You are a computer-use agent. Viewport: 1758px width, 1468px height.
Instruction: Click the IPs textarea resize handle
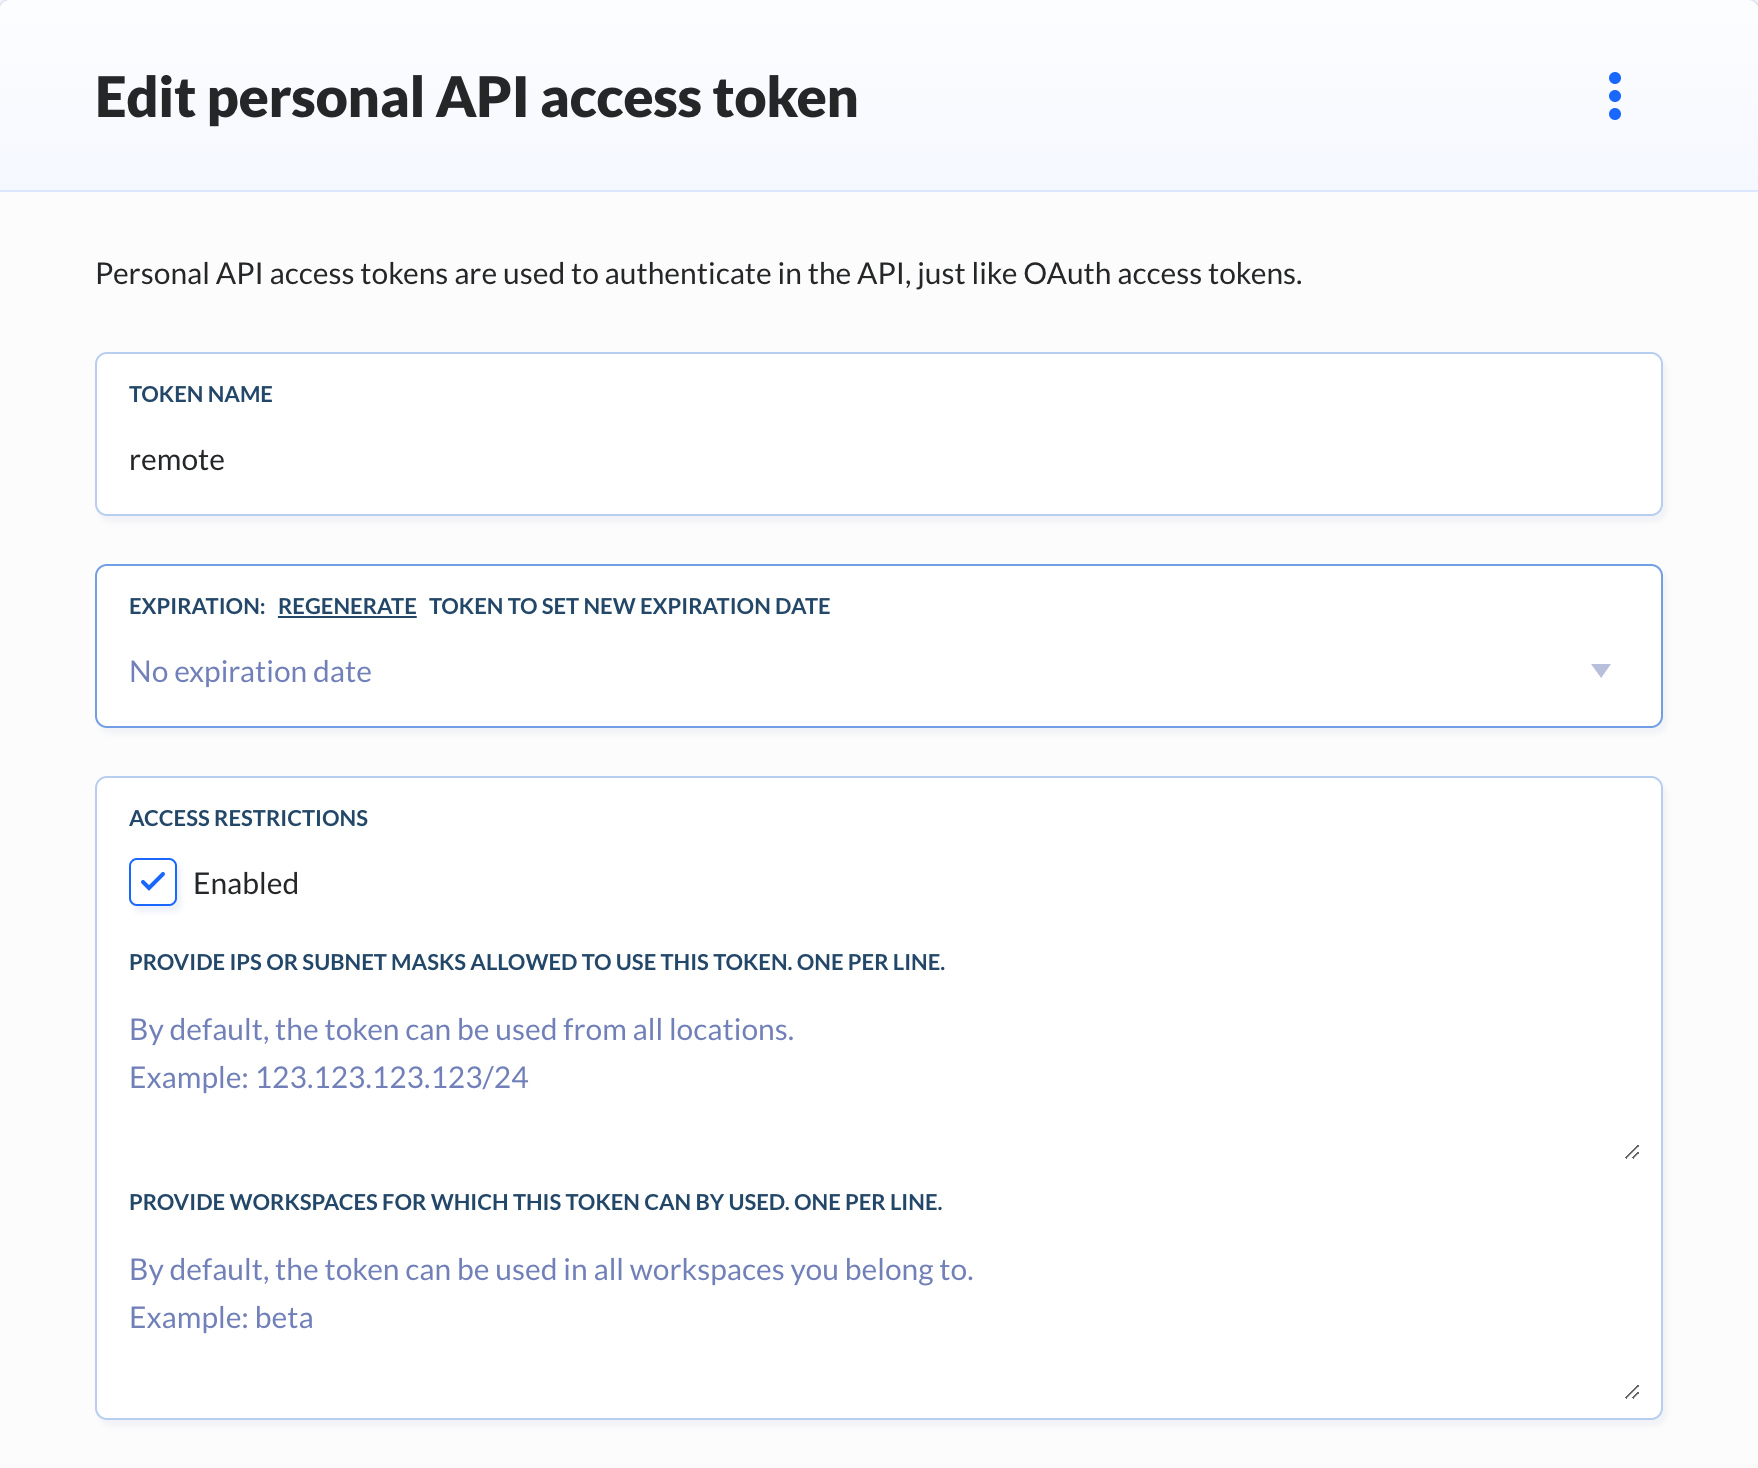1632,1152
